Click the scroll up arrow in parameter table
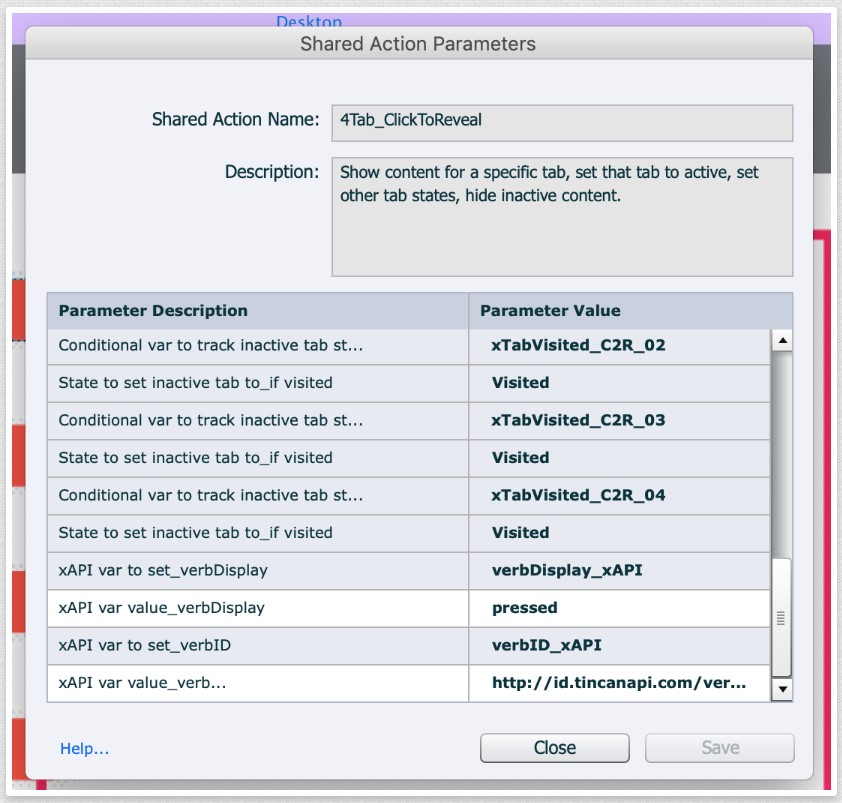The width and height of the screenshot is (842, 803). click(782, 342)
